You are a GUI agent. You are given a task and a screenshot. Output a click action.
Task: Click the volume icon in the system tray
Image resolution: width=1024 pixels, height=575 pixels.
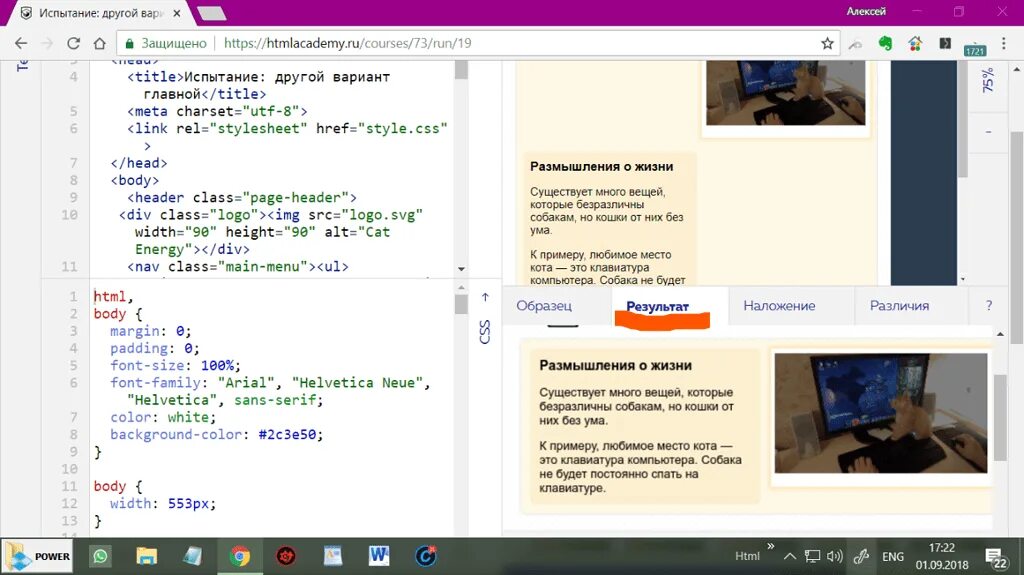(834, 557)
